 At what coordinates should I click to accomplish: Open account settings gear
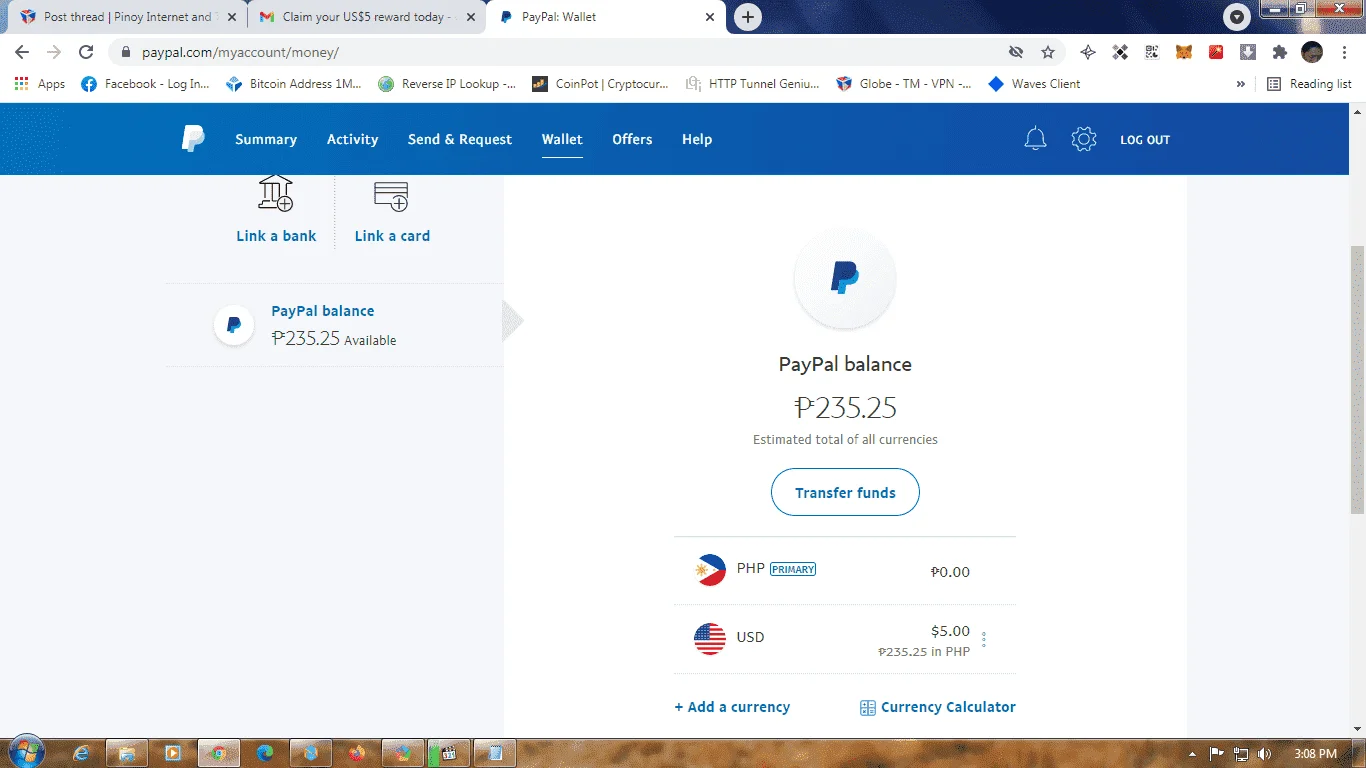click(x=1084, y=139)
